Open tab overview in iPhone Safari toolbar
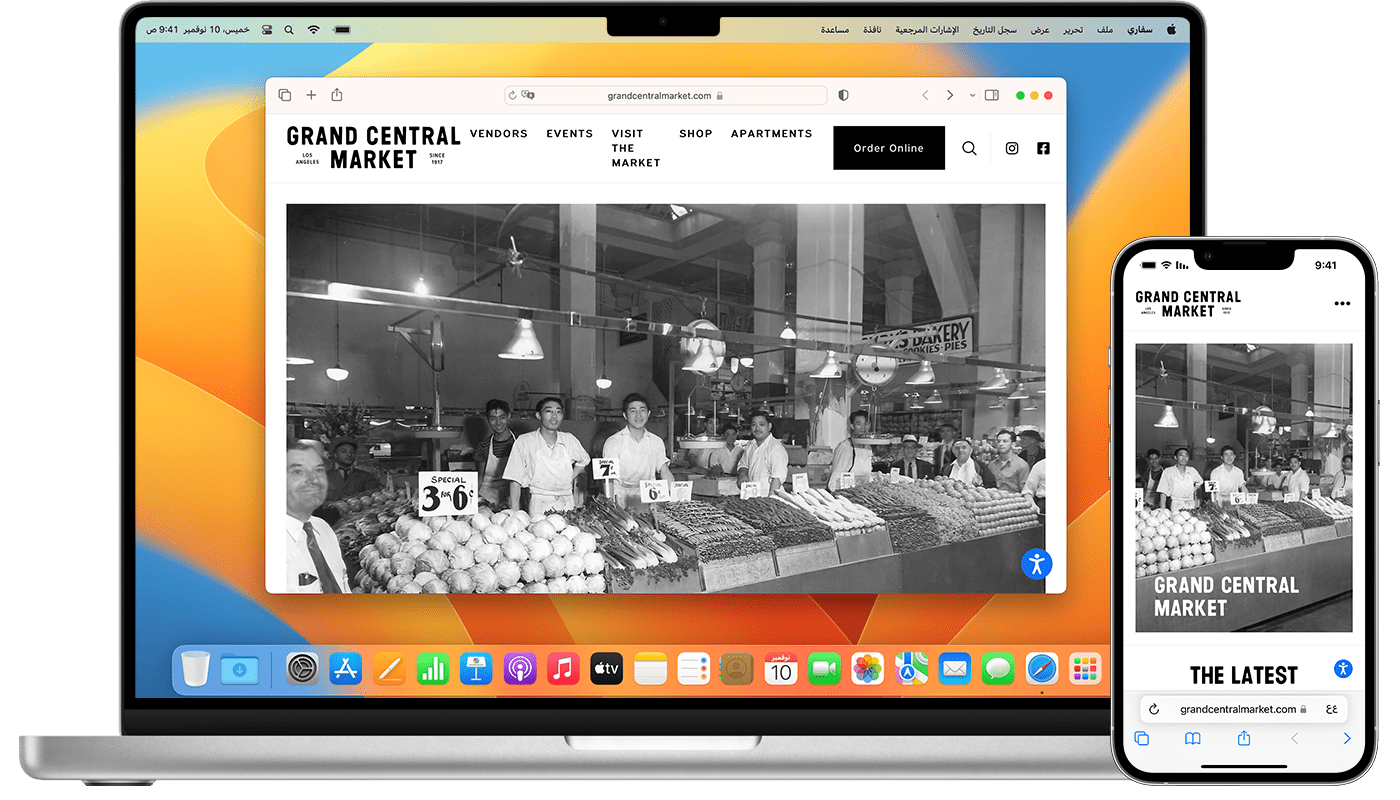1400x800 pixels. [1141, 739]
